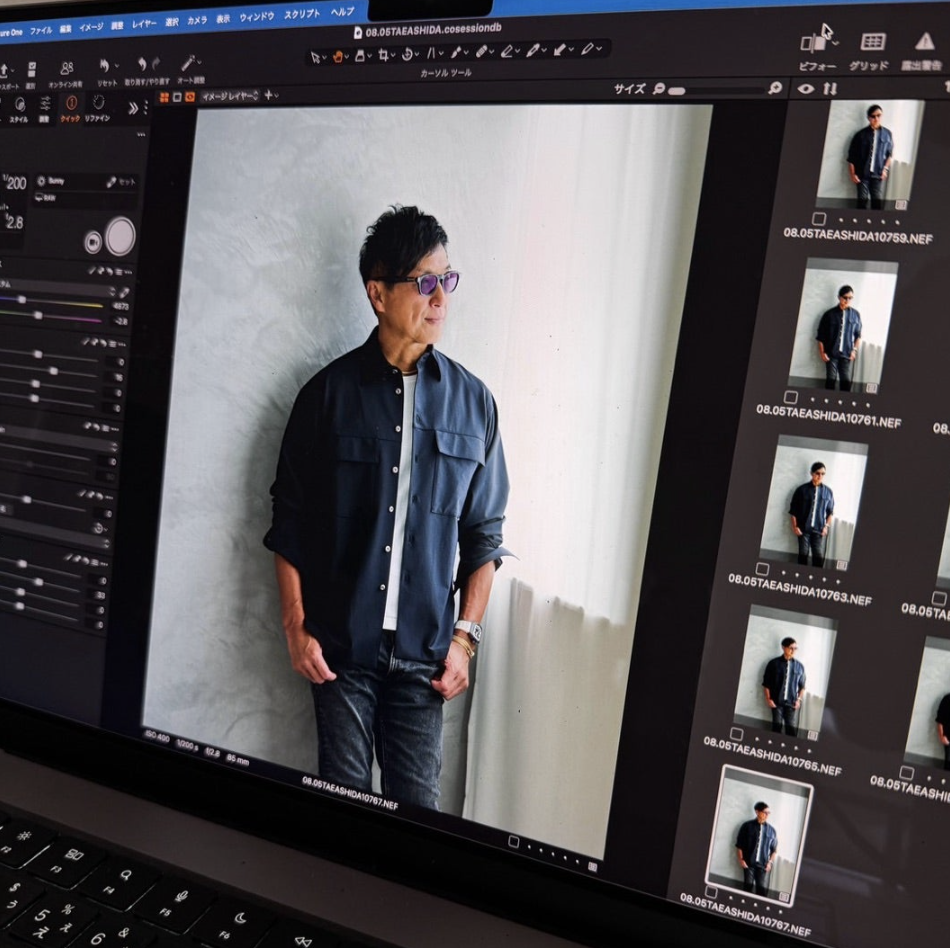Click the Online Share people icon
The width and height of the screenshot is (950, 948).
67,68
